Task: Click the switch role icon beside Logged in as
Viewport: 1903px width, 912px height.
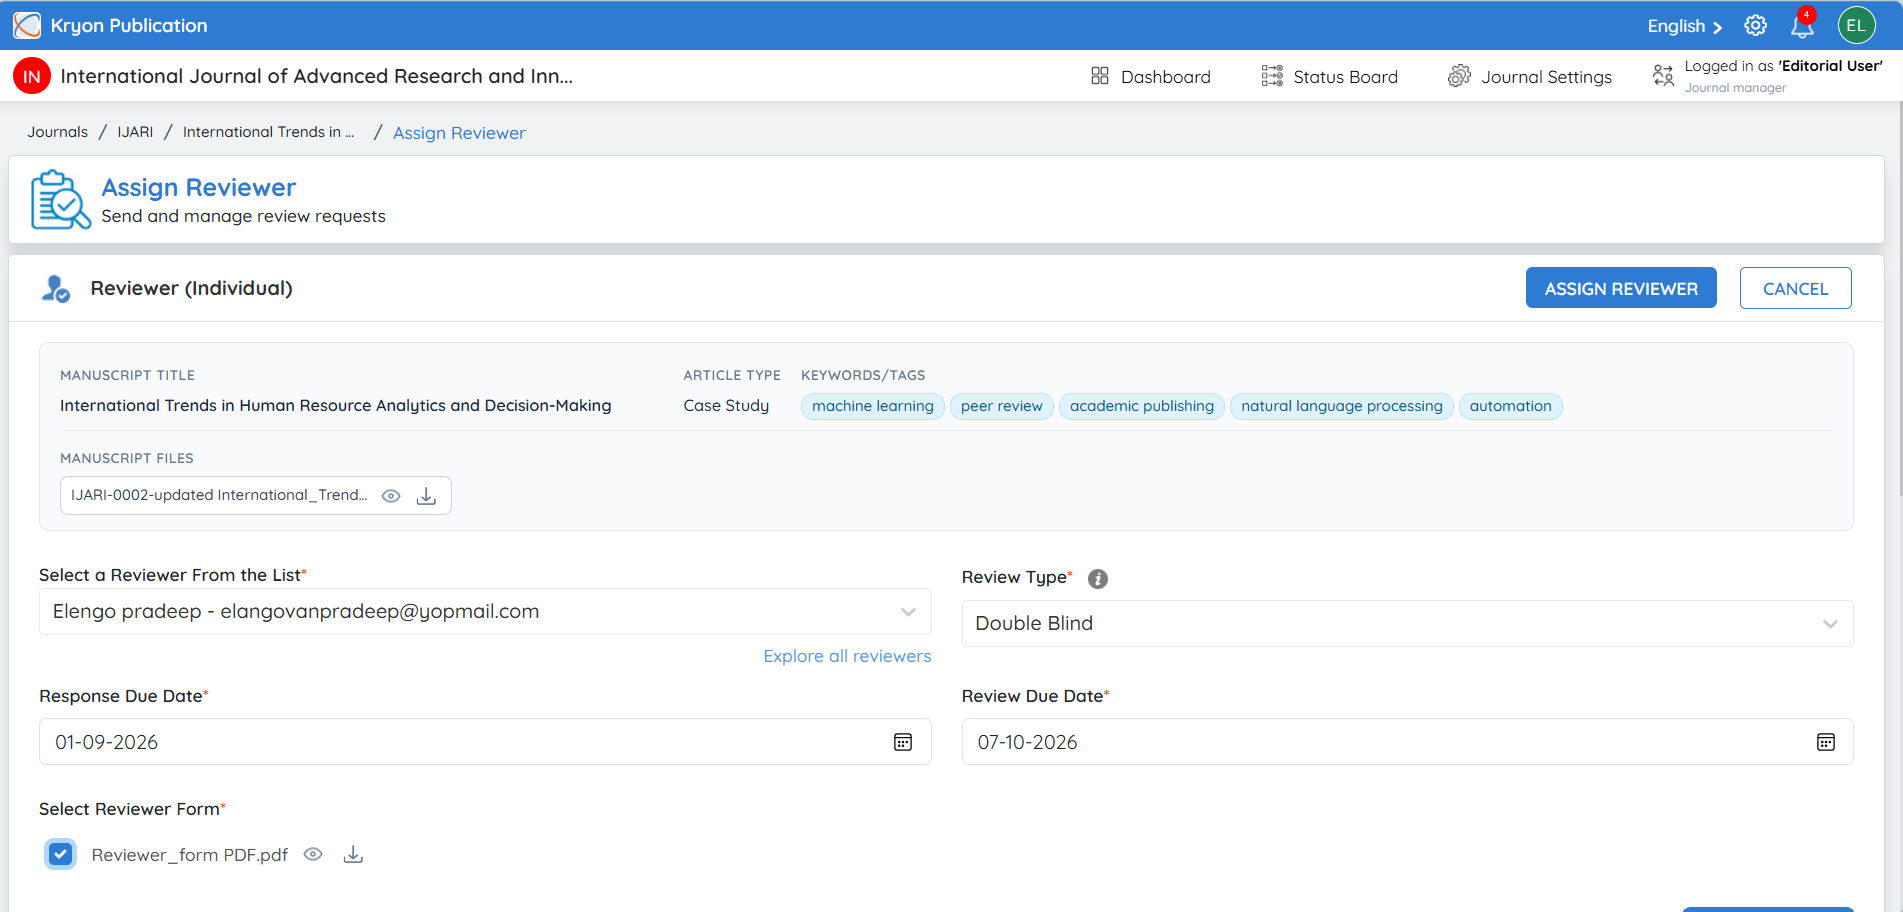Action: pos(1663,76)
